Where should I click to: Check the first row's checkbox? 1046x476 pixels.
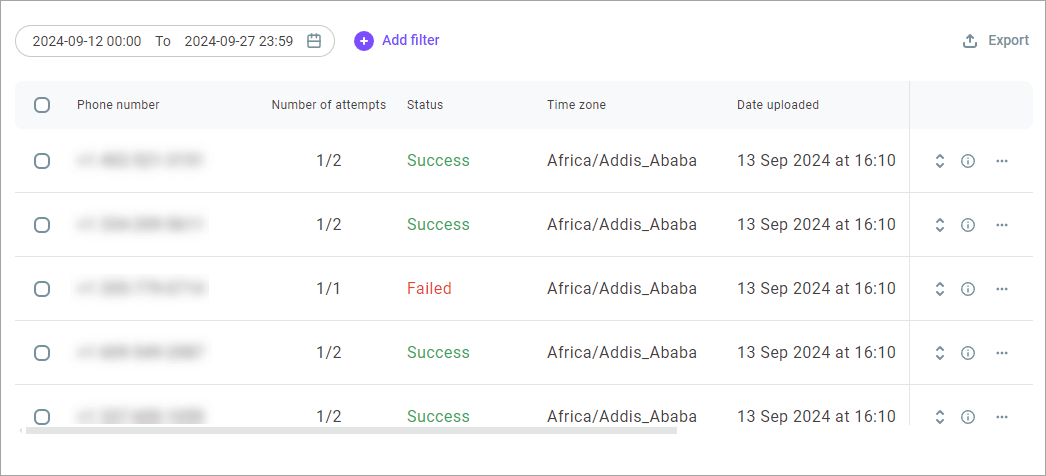pos(42,161)
